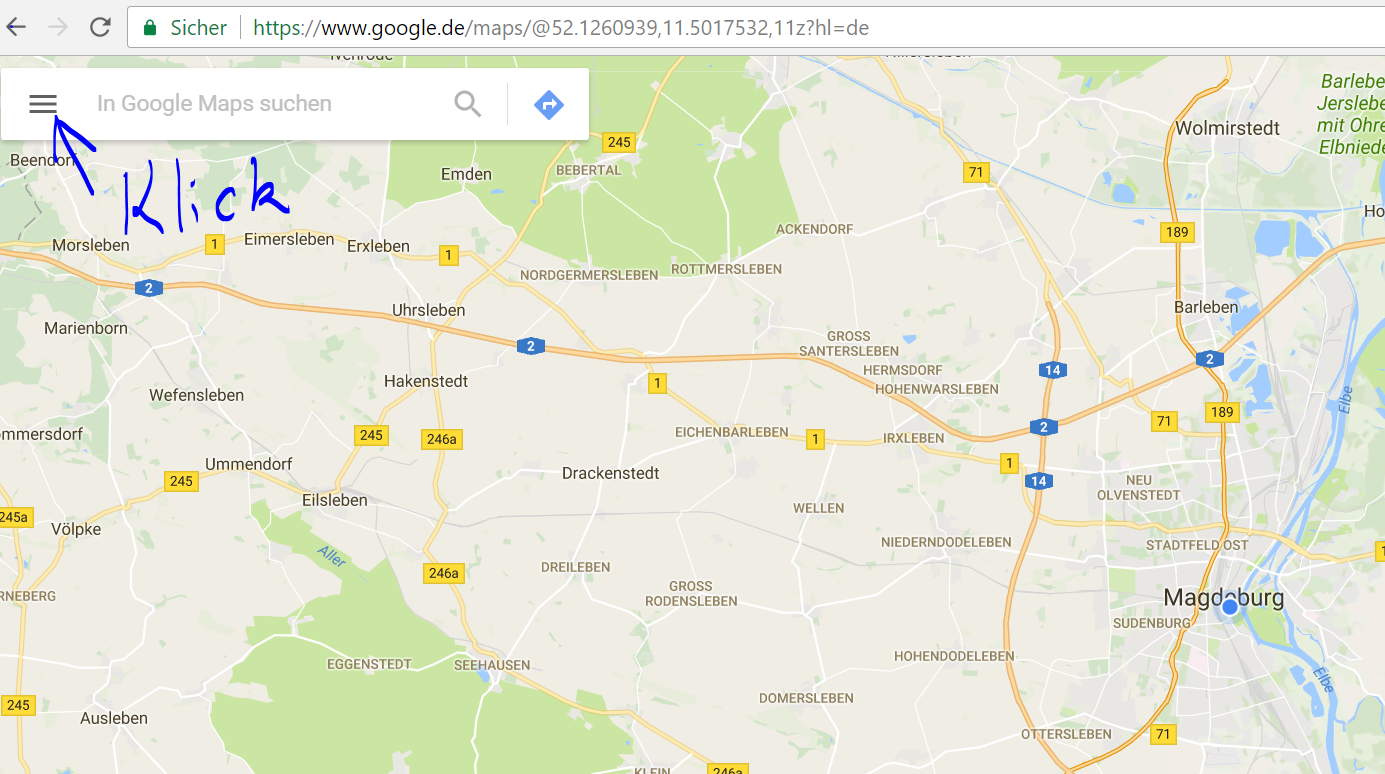Click the browser address bar URL

(x=560, y=28)
